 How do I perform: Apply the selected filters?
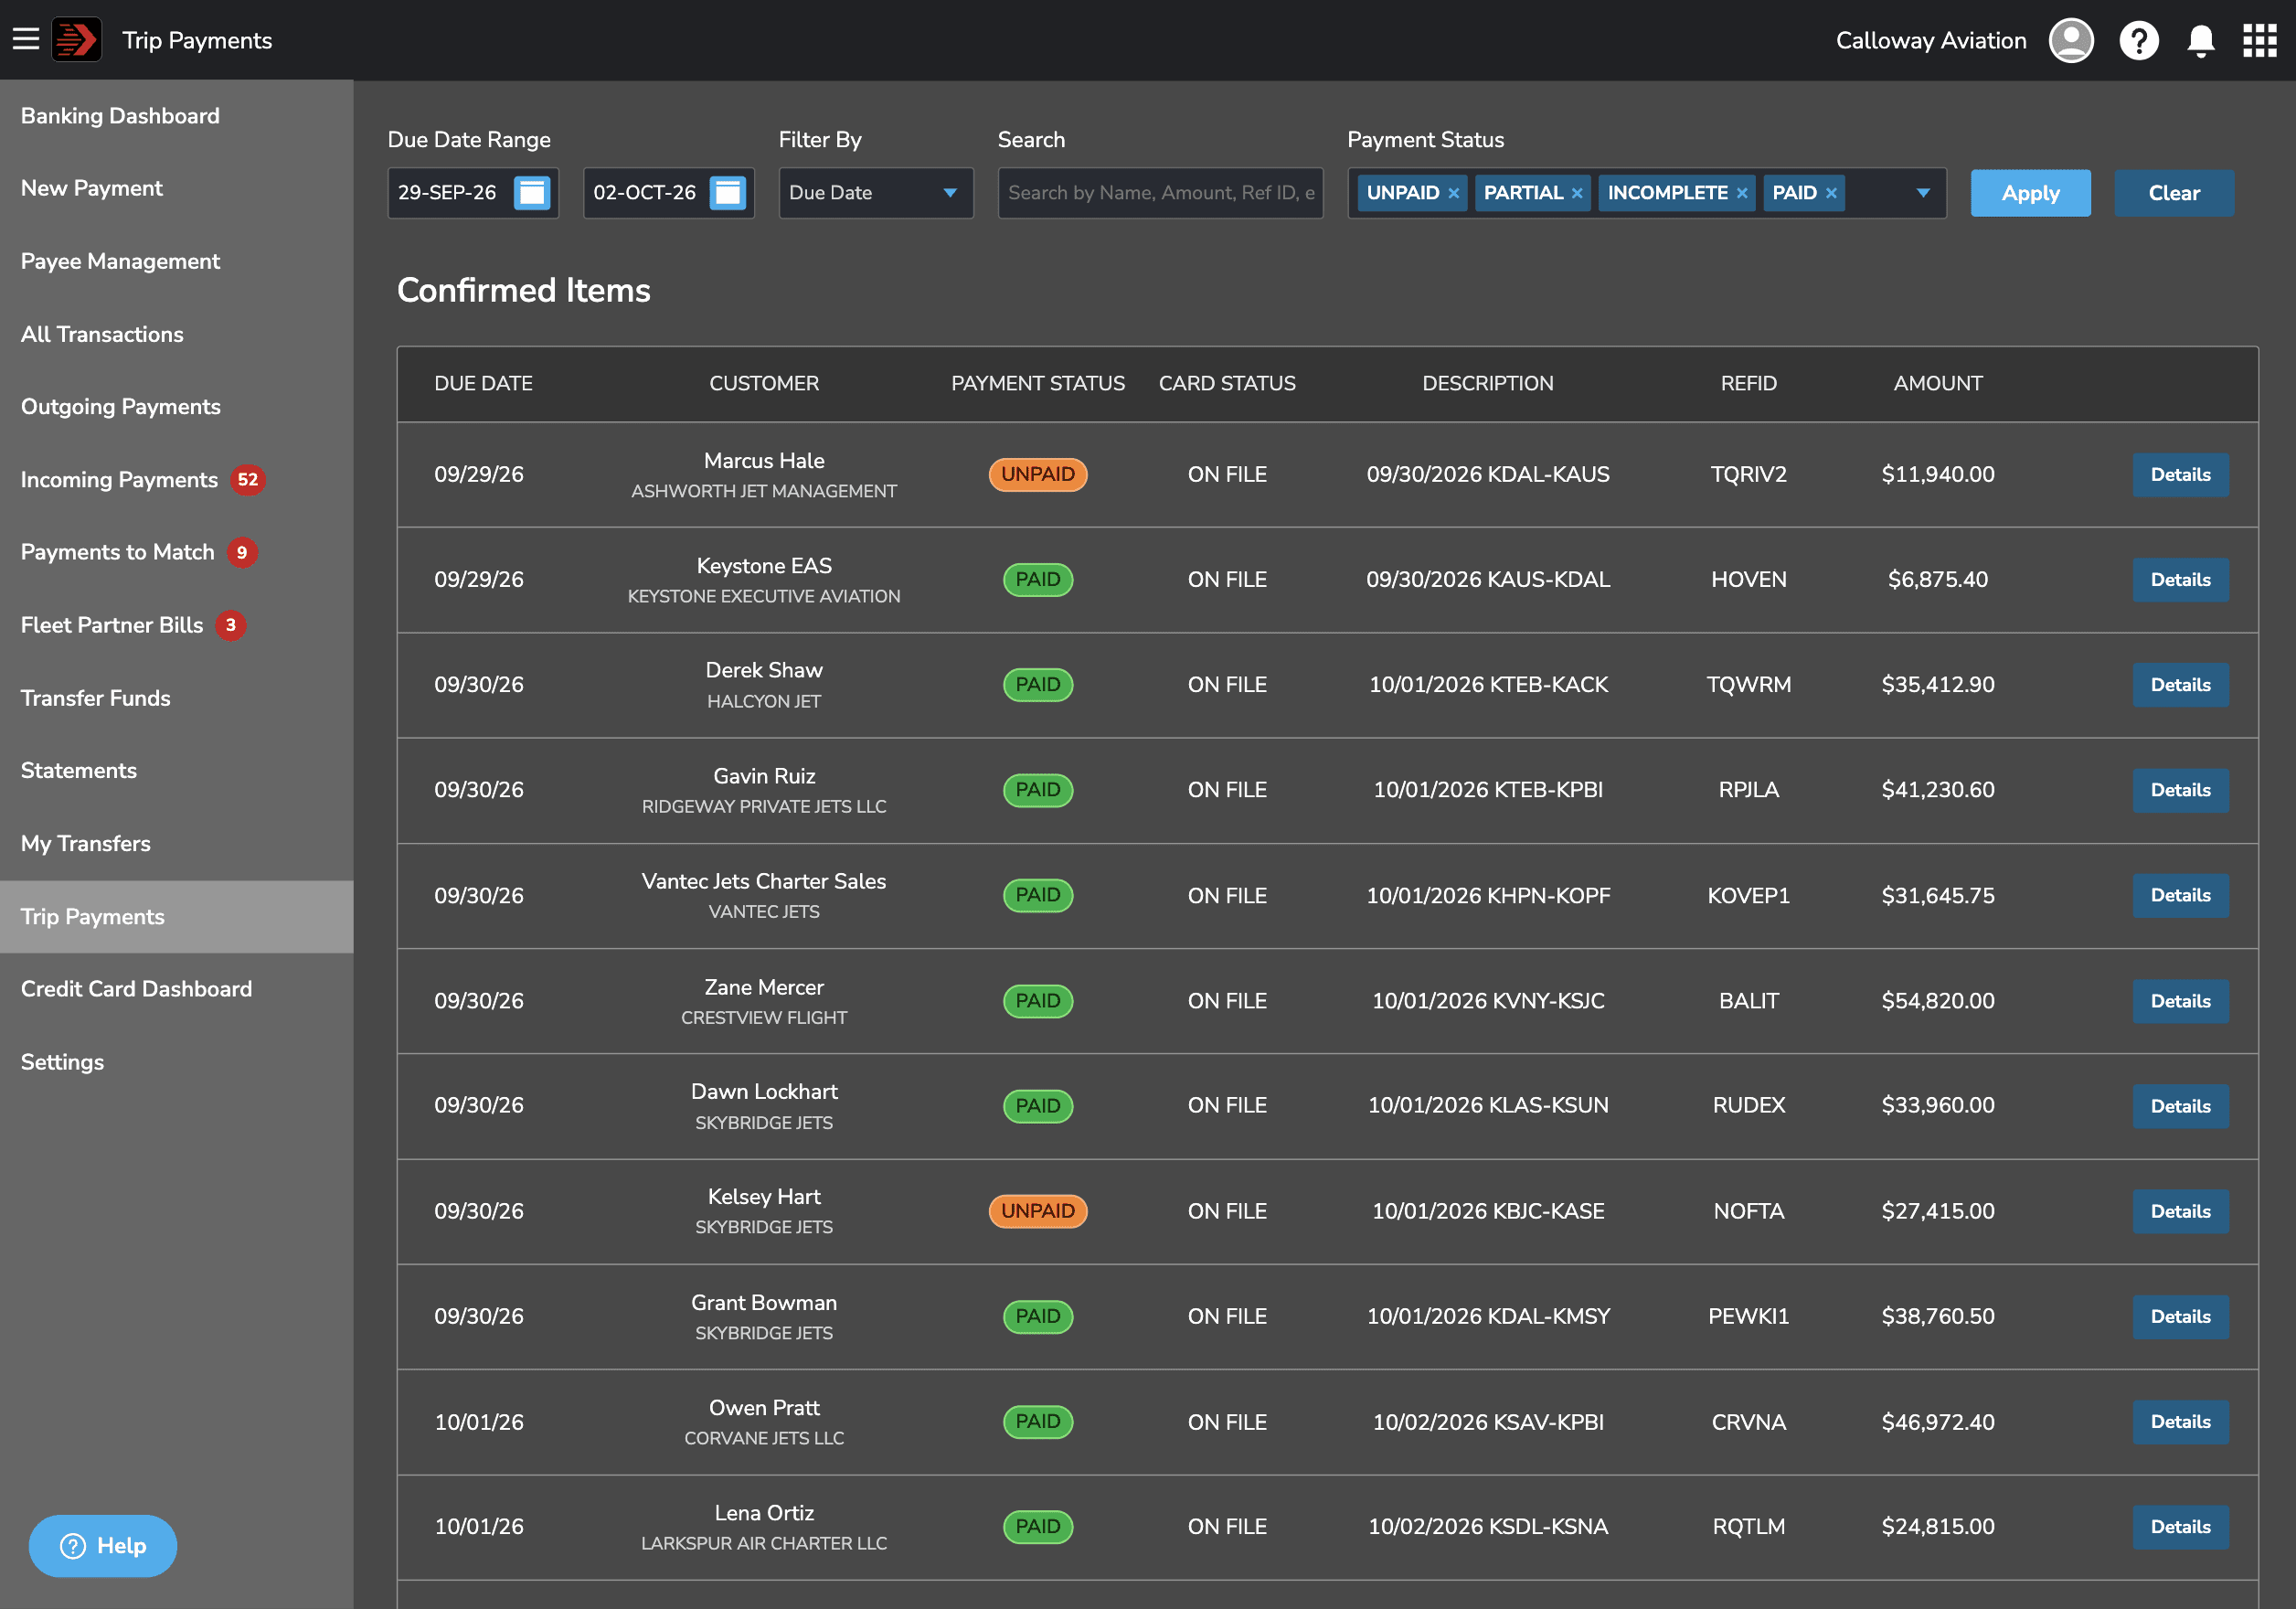[2030, 193]
